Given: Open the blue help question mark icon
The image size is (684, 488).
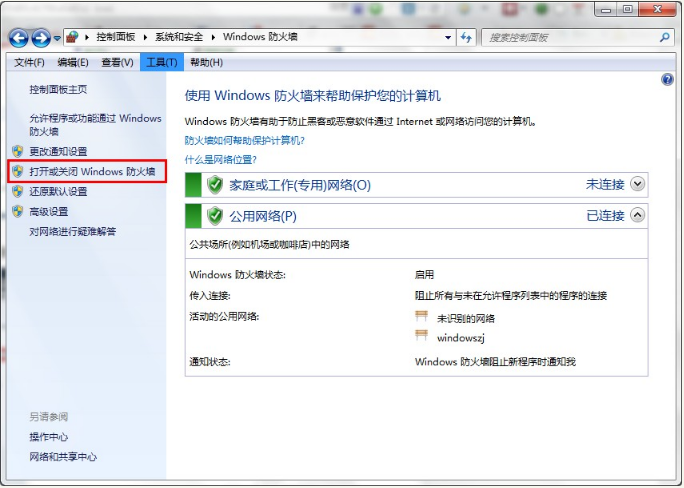Looking at the screenshot, I should click(x=667, y=79).
